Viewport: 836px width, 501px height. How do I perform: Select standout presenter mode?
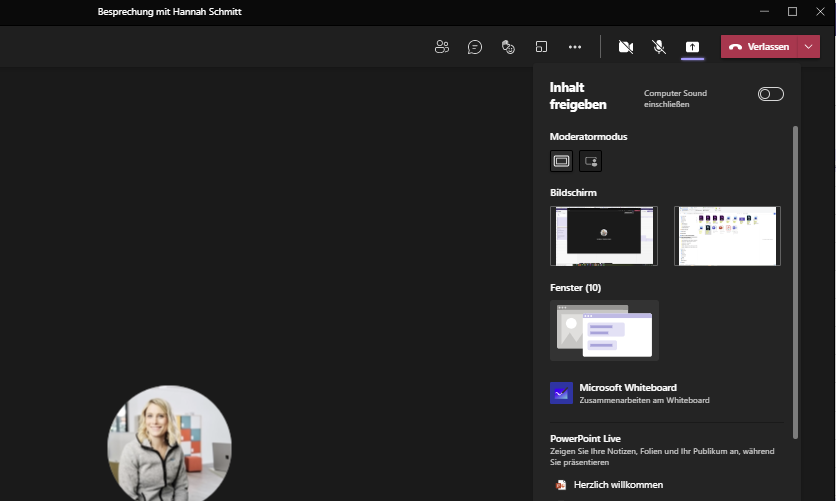click(x=591, y=161)
